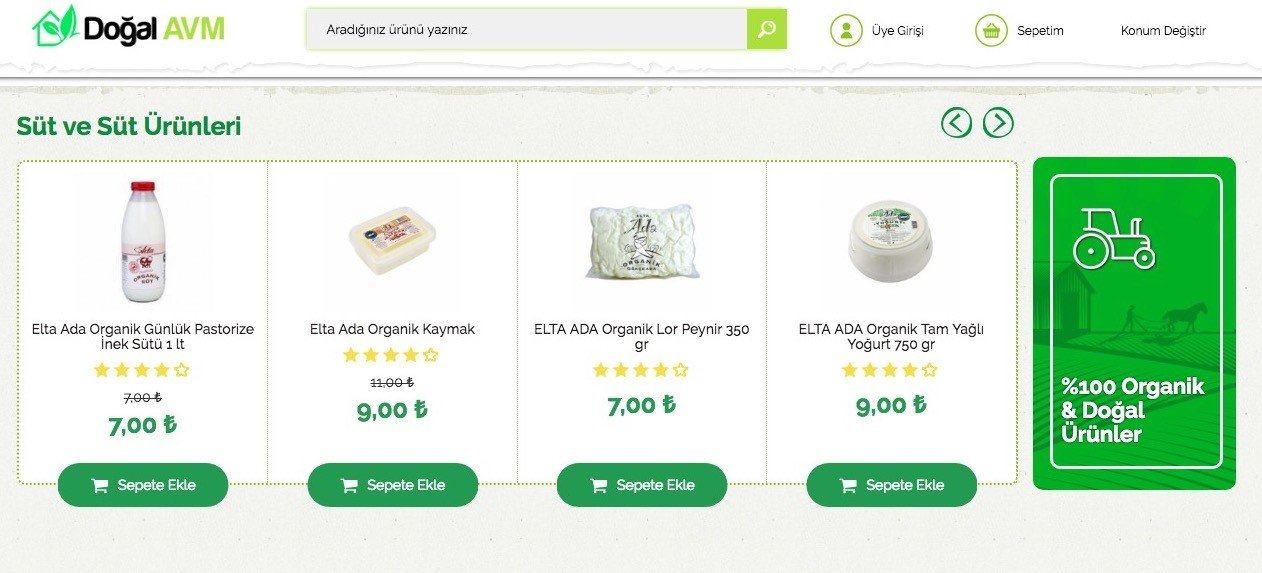1262x573 pixels.
Task: Add Tam Yağlı Yoğurt to cart
Action: [x=891, y=485]
